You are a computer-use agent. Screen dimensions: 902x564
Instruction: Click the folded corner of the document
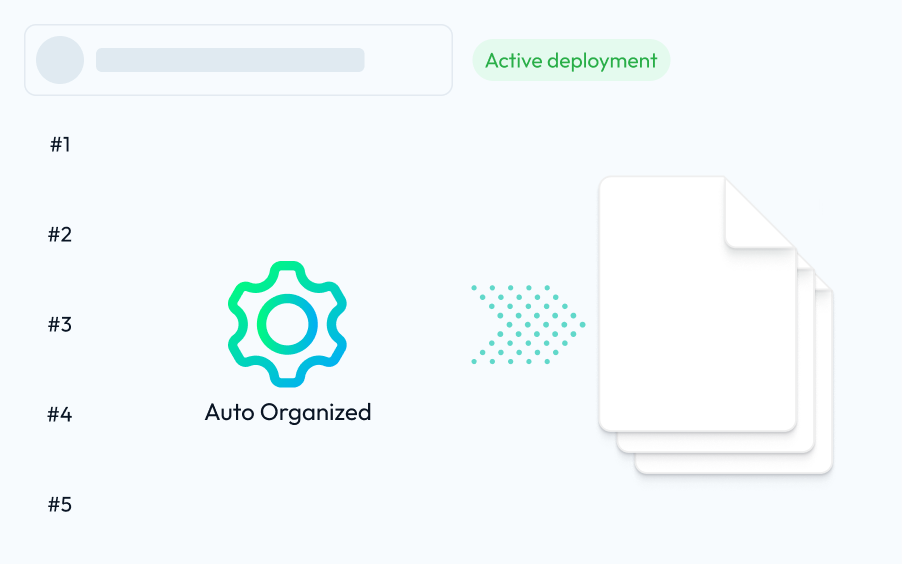pos(757,213)
